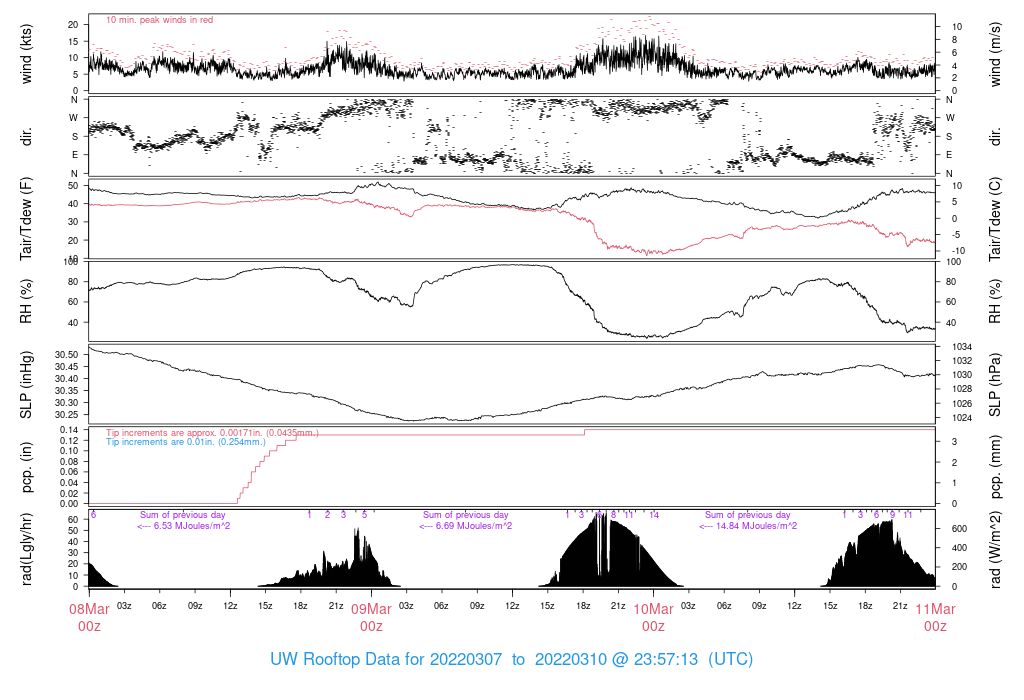1024x700 pixels.
Task: Click the 'SLP (inHg)' axis label
Action: pos(26,385)
